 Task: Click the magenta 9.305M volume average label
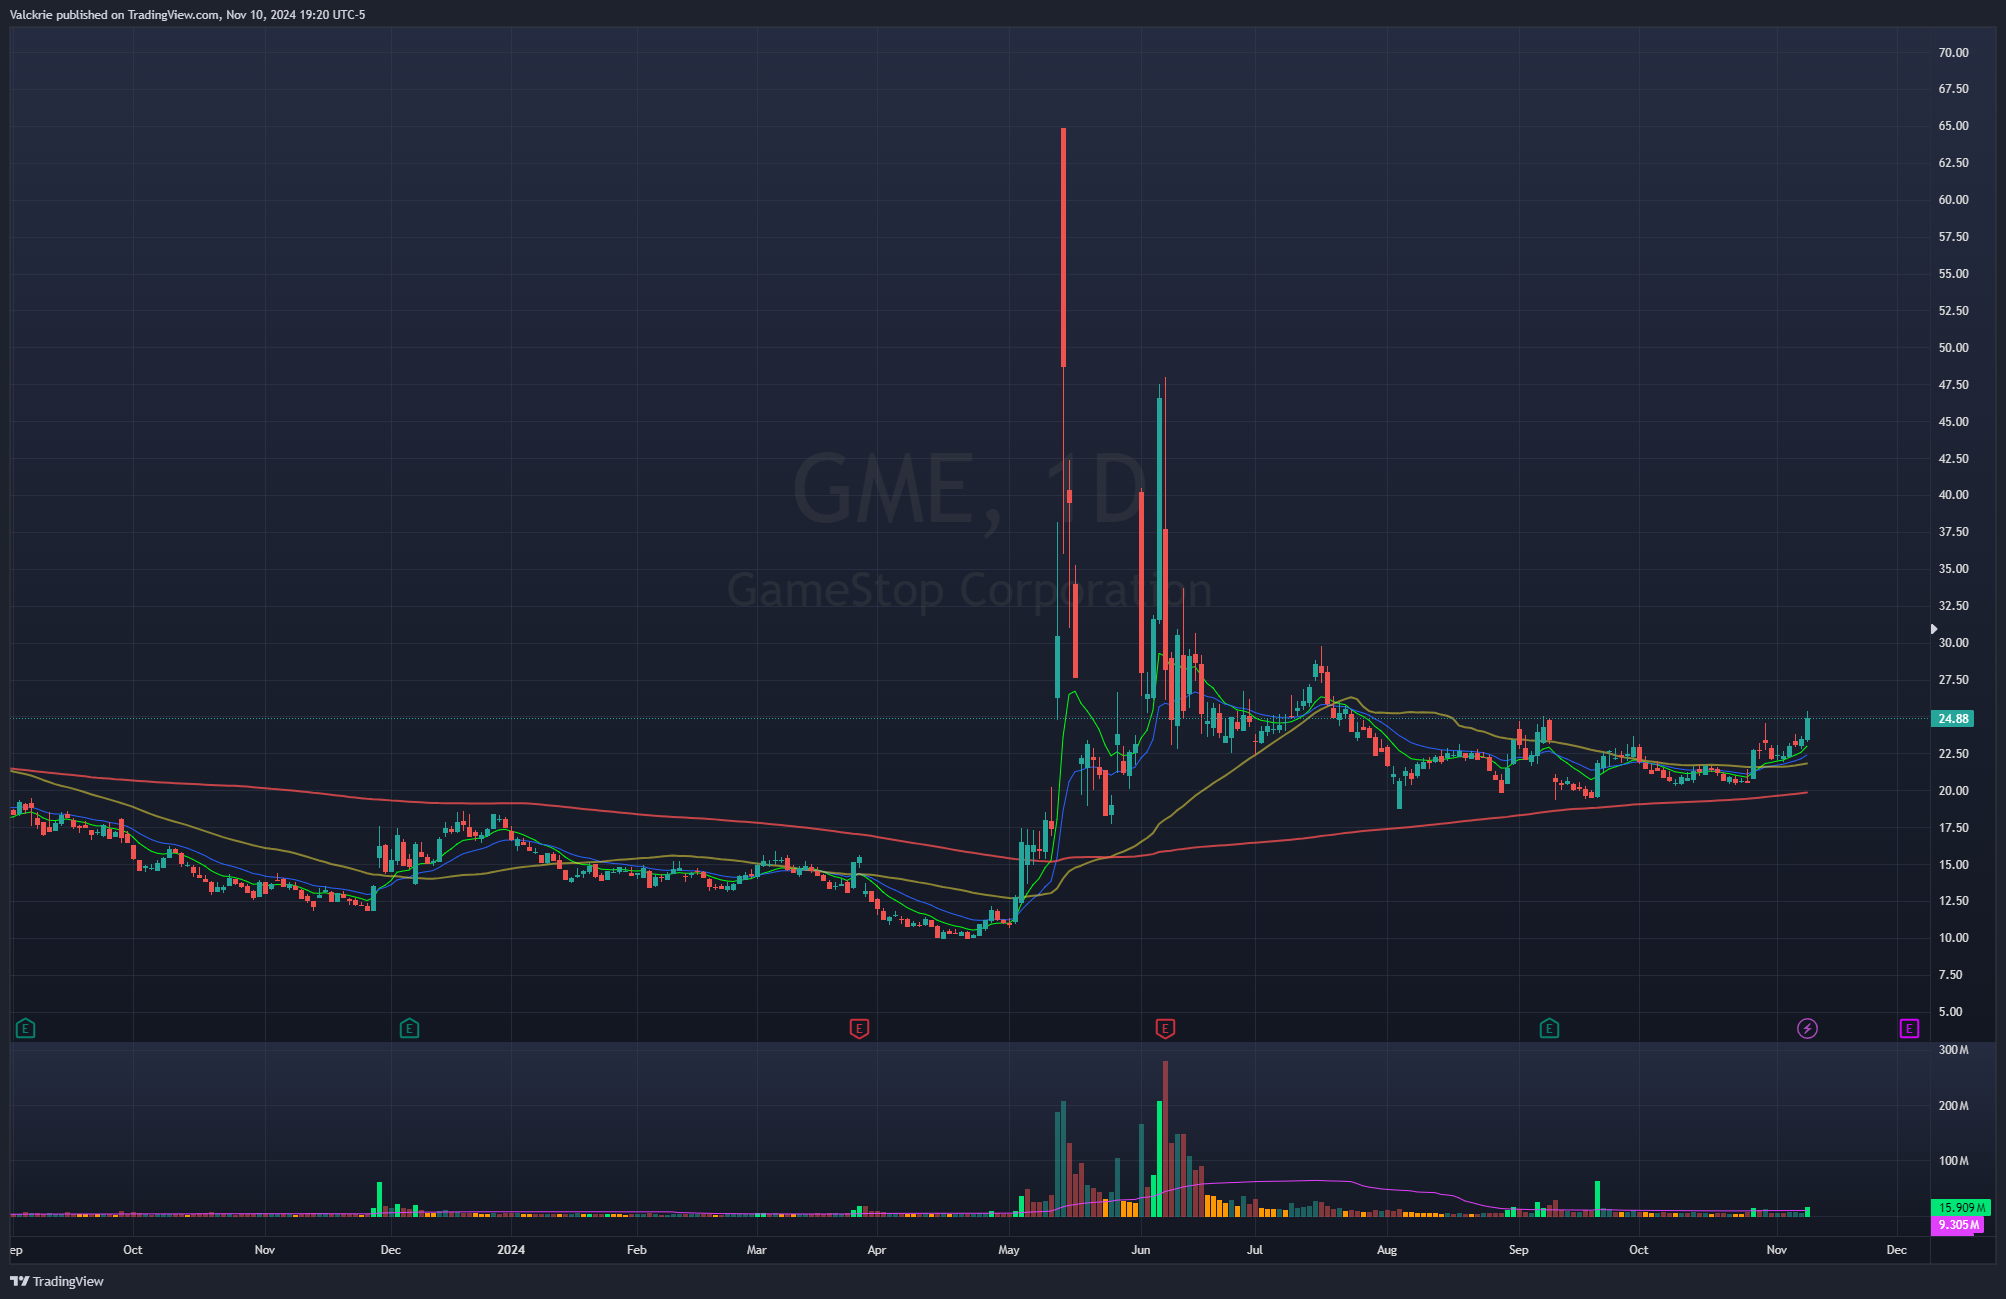(x=1958, y=1225)
